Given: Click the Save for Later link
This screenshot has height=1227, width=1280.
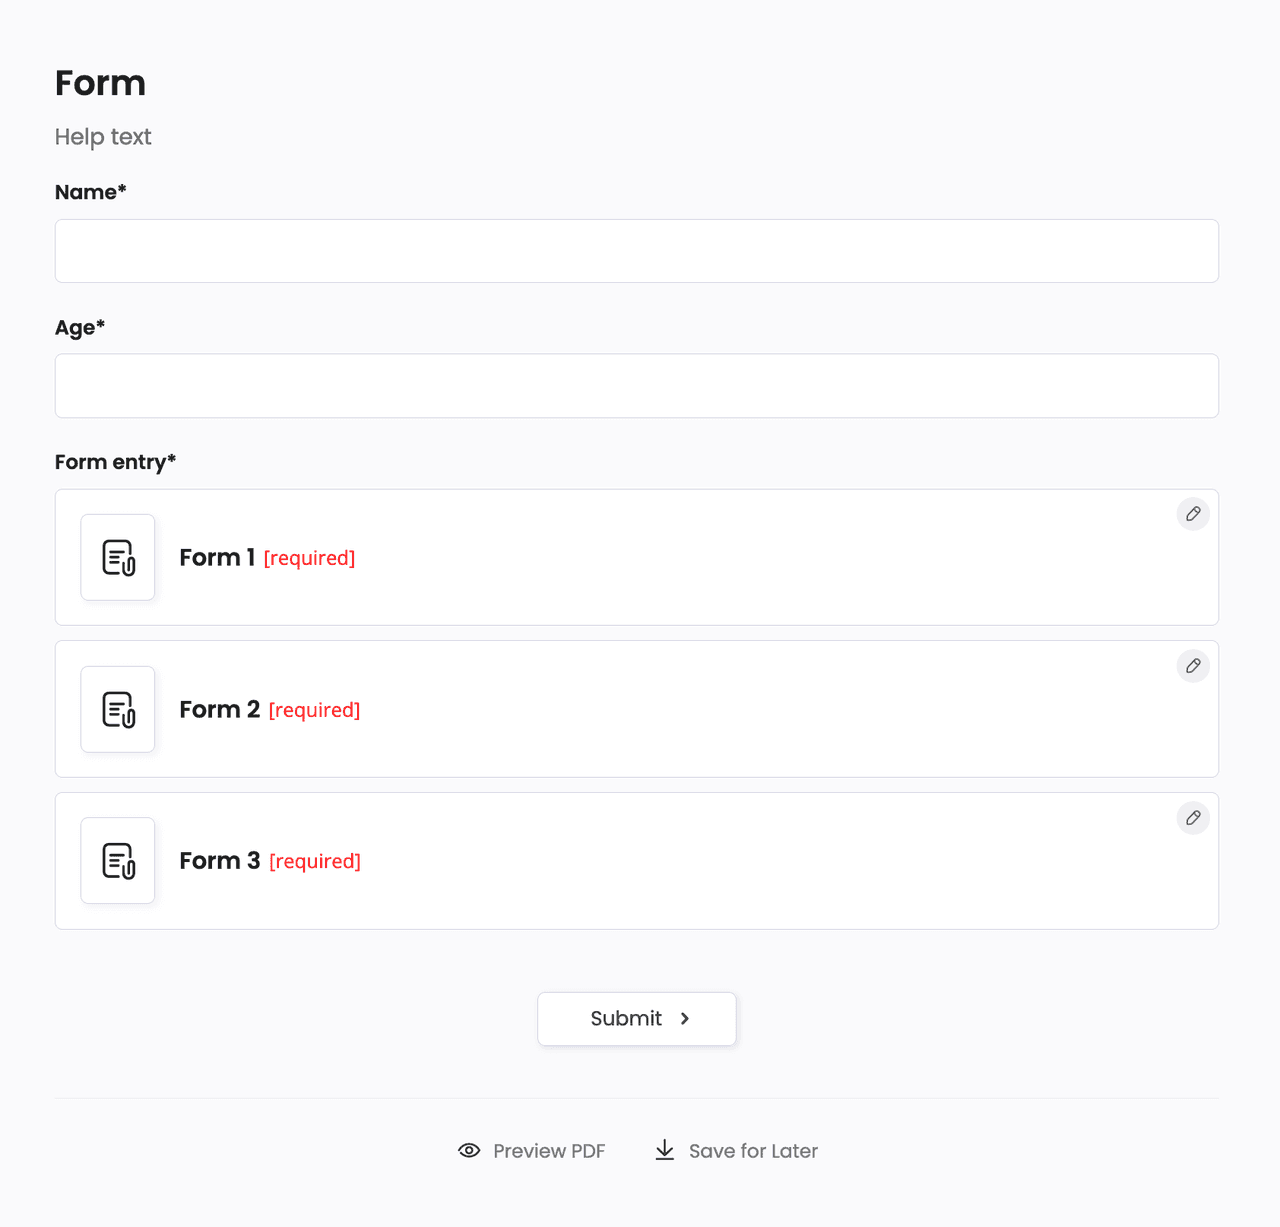Looking at the screenshot, I should point(753,1151).
